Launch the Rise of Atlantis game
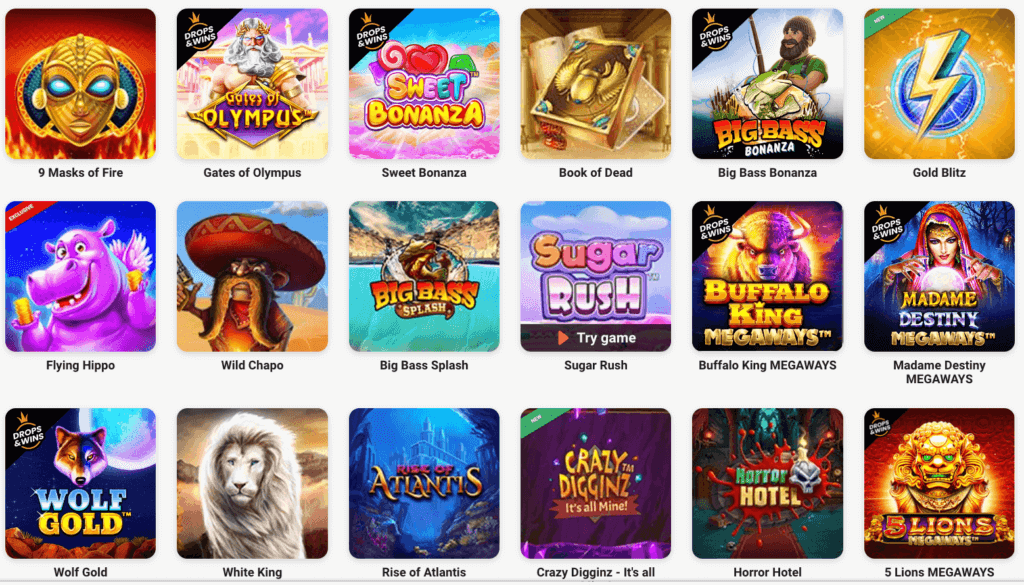 point(424,483)
